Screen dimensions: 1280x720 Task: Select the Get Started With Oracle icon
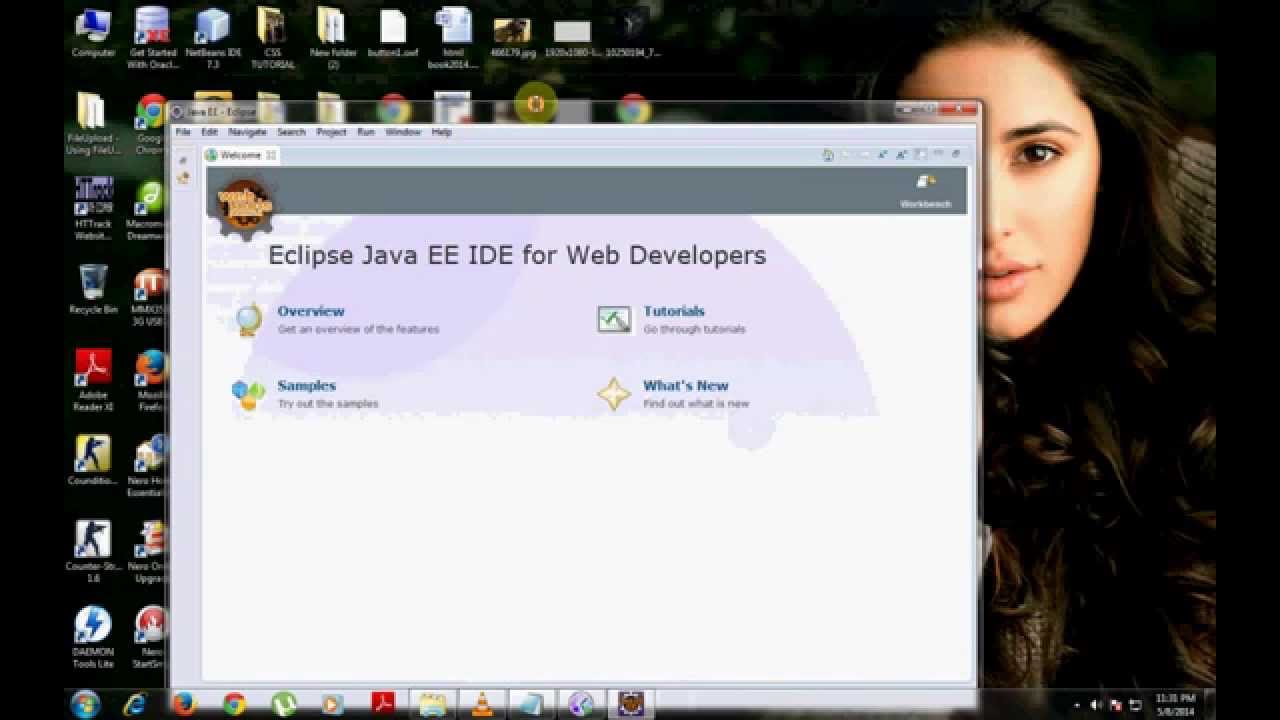[152, 38]
